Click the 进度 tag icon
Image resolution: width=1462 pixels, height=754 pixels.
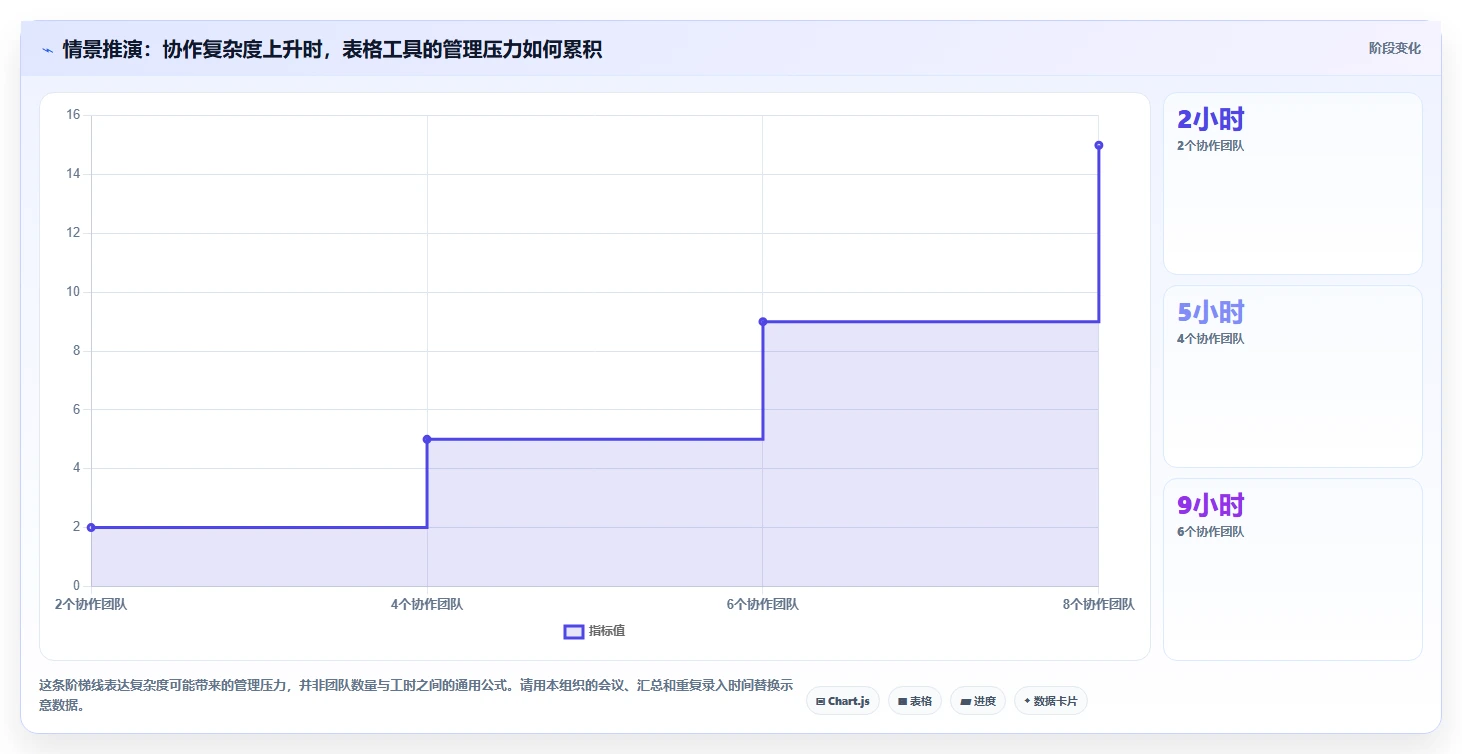[x=965, y=701]
